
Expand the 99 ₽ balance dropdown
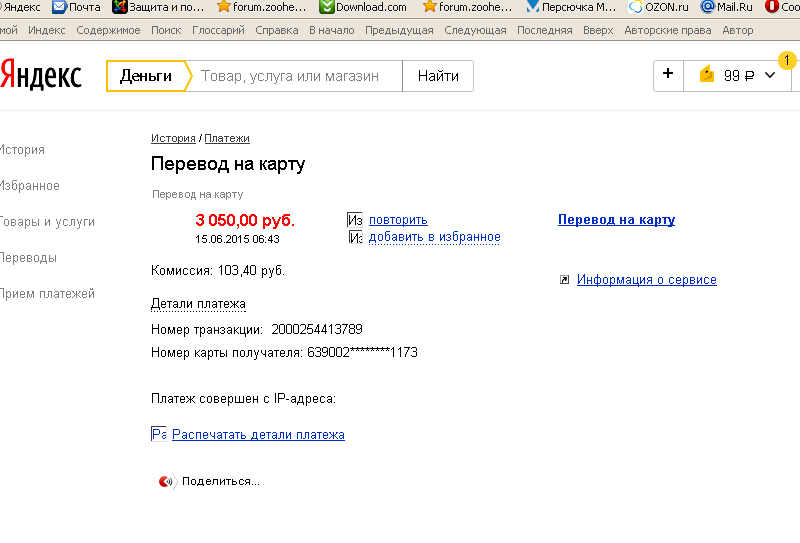[770, 76]
